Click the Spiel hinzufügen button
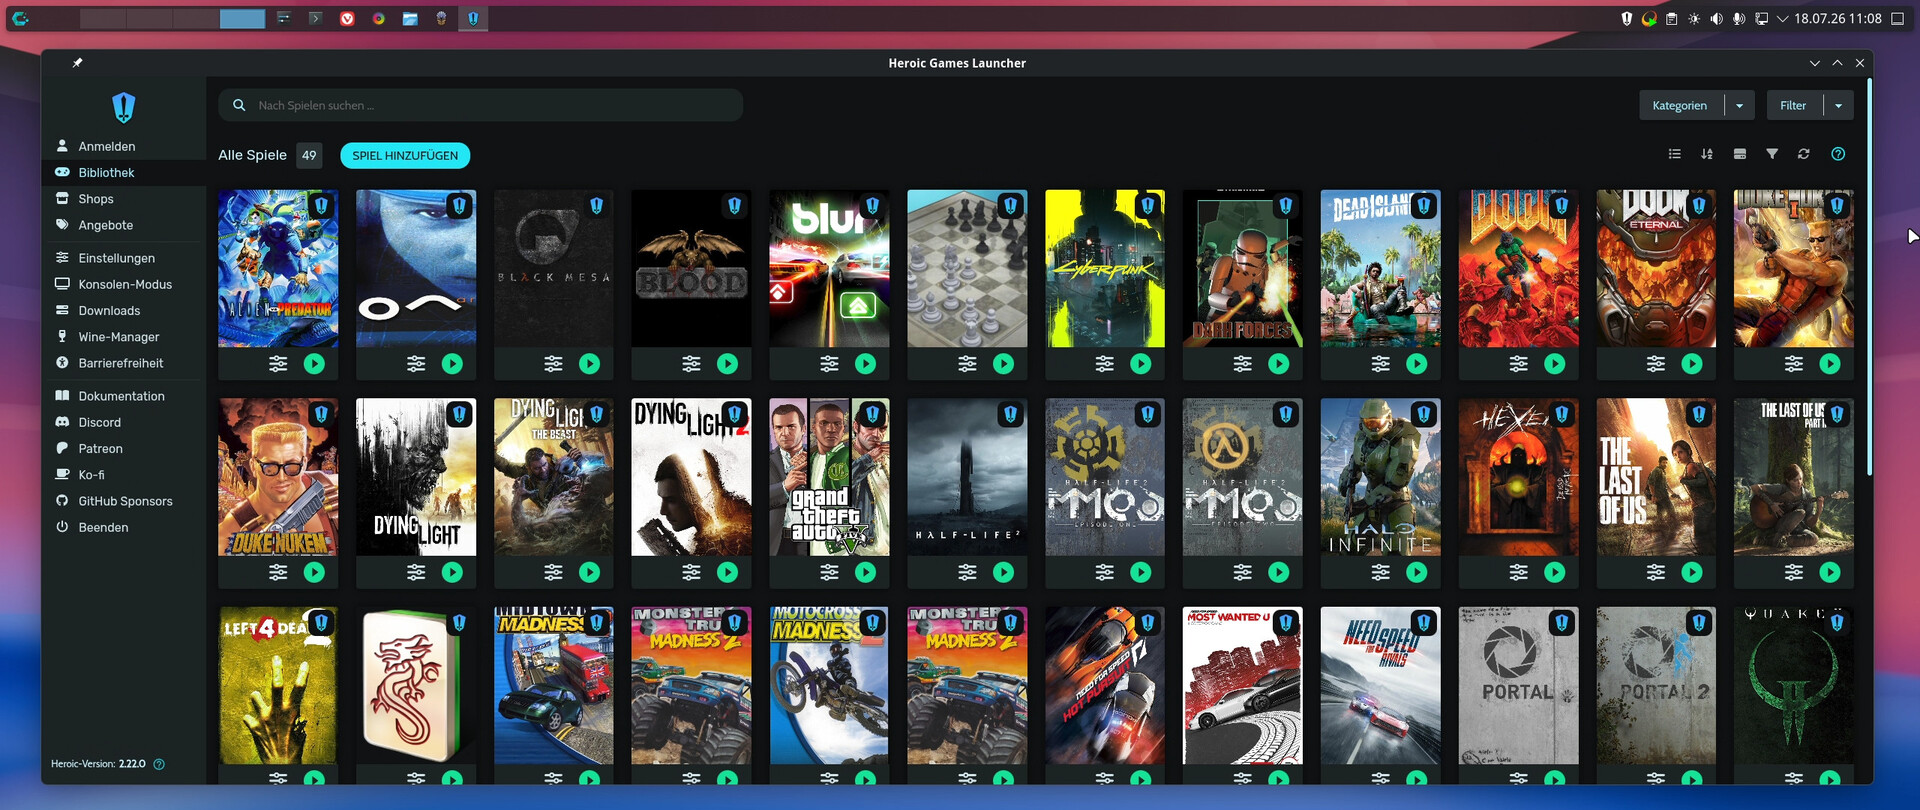The height and width of the screenshot is (810, 1920). pos(405,156)
